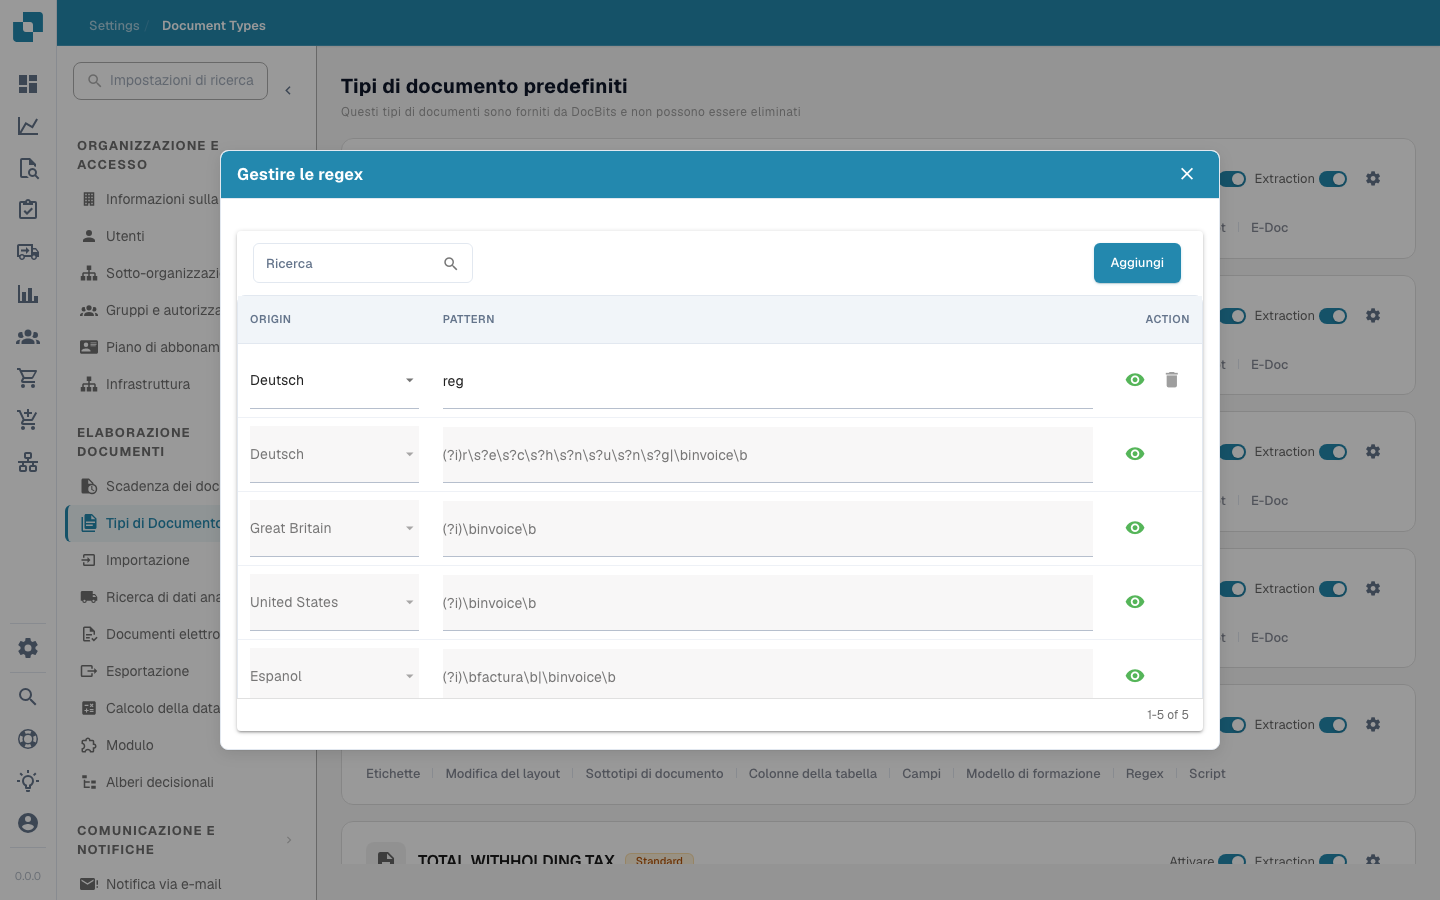Click the shopping cart icon in left rail

point(28,378)
